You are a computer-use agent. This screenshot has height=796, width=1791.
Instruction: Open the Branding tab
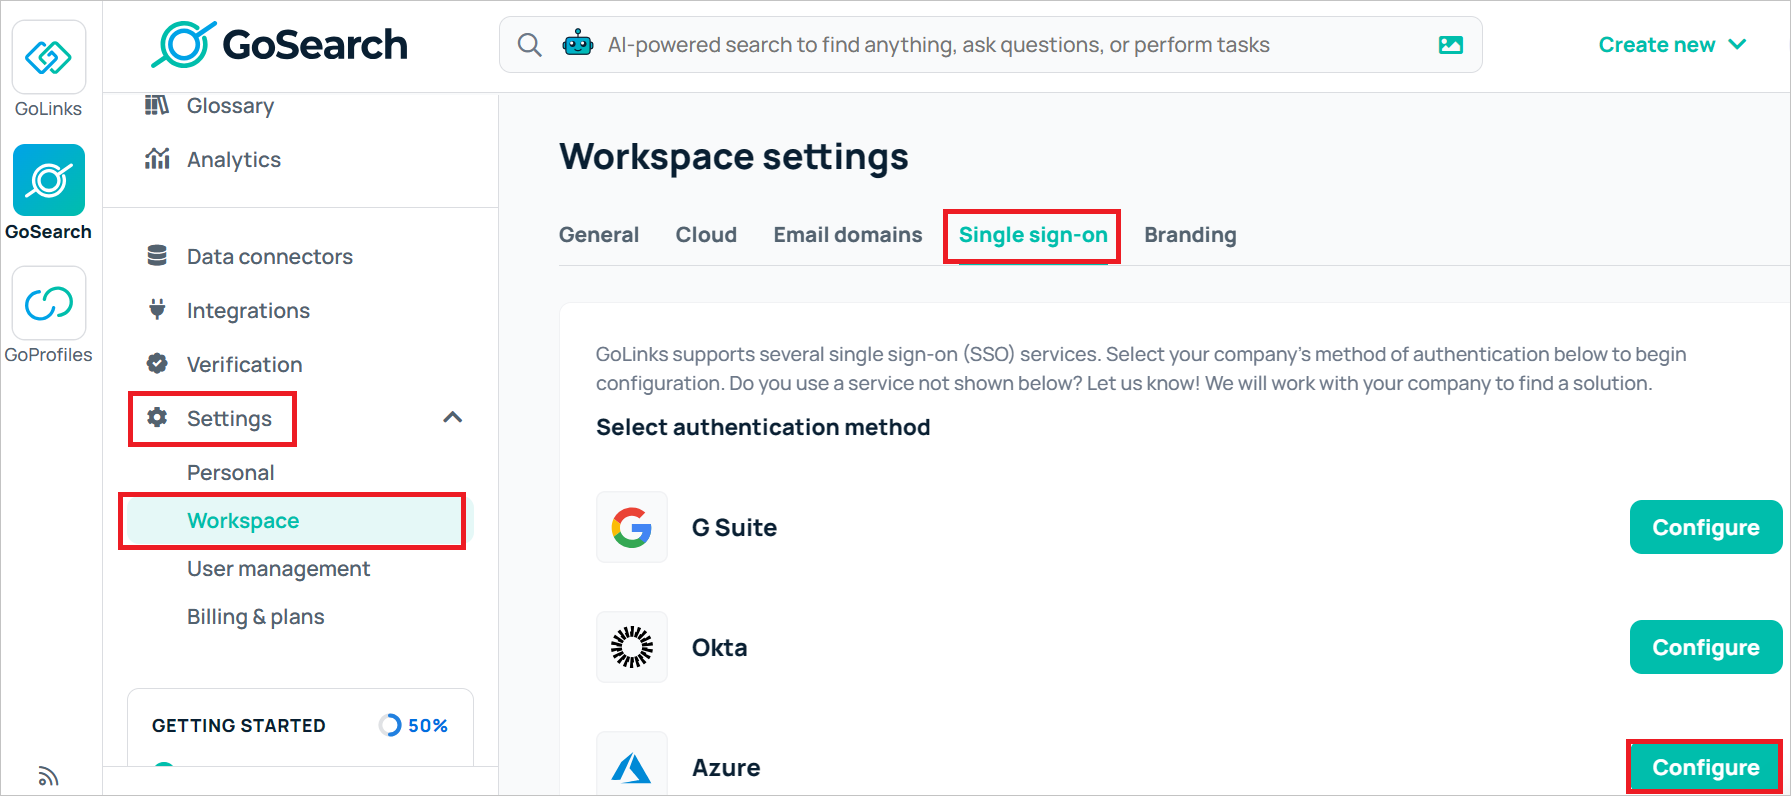[1190, 235]
